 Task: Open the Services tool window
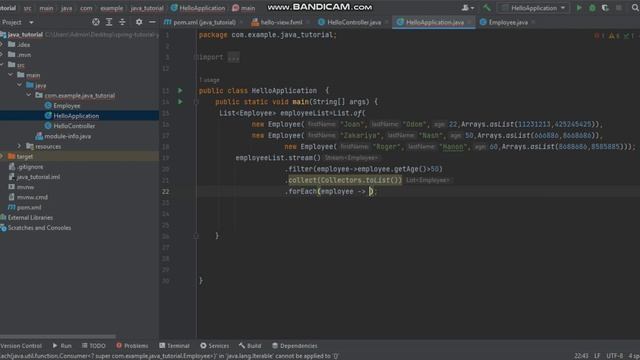pos(214,346)
